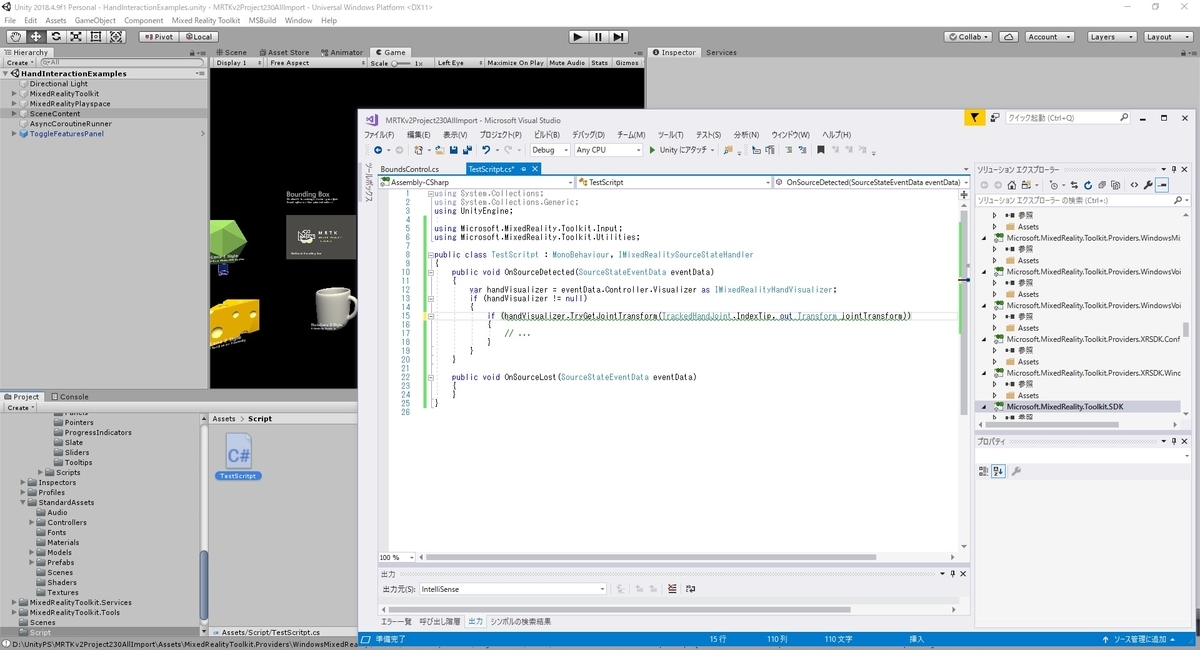1200x650 pixels.
Task: Click the Pause button in Unity
Action: 598,37
